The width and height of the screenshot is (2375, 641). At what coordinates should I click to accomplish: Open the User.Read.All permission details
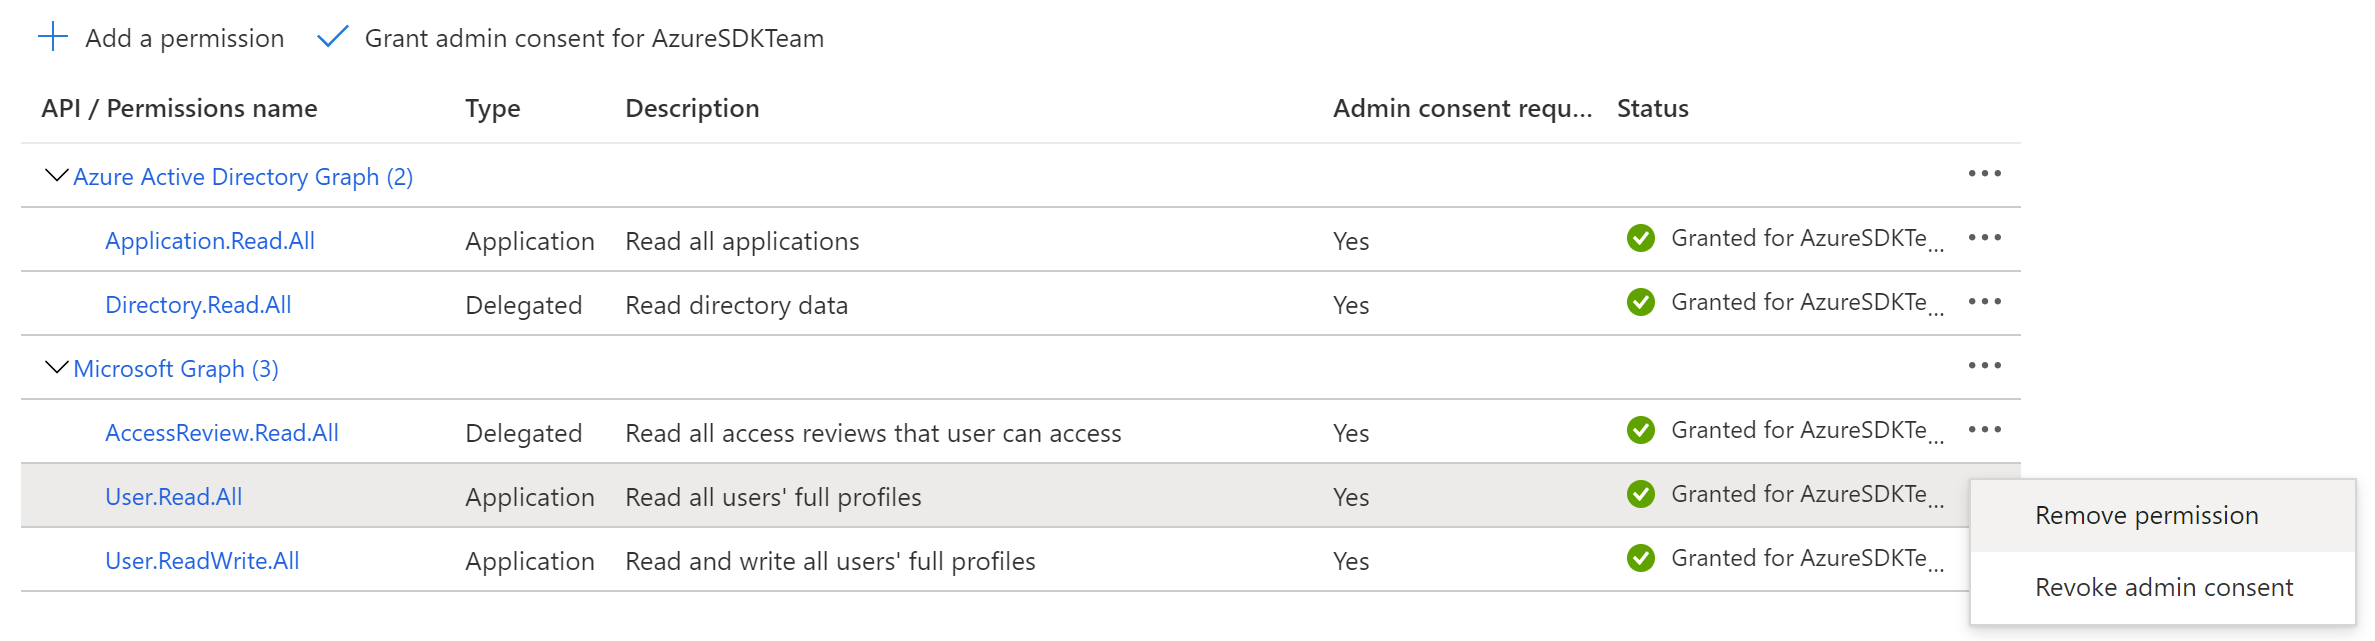click(173, 495)
